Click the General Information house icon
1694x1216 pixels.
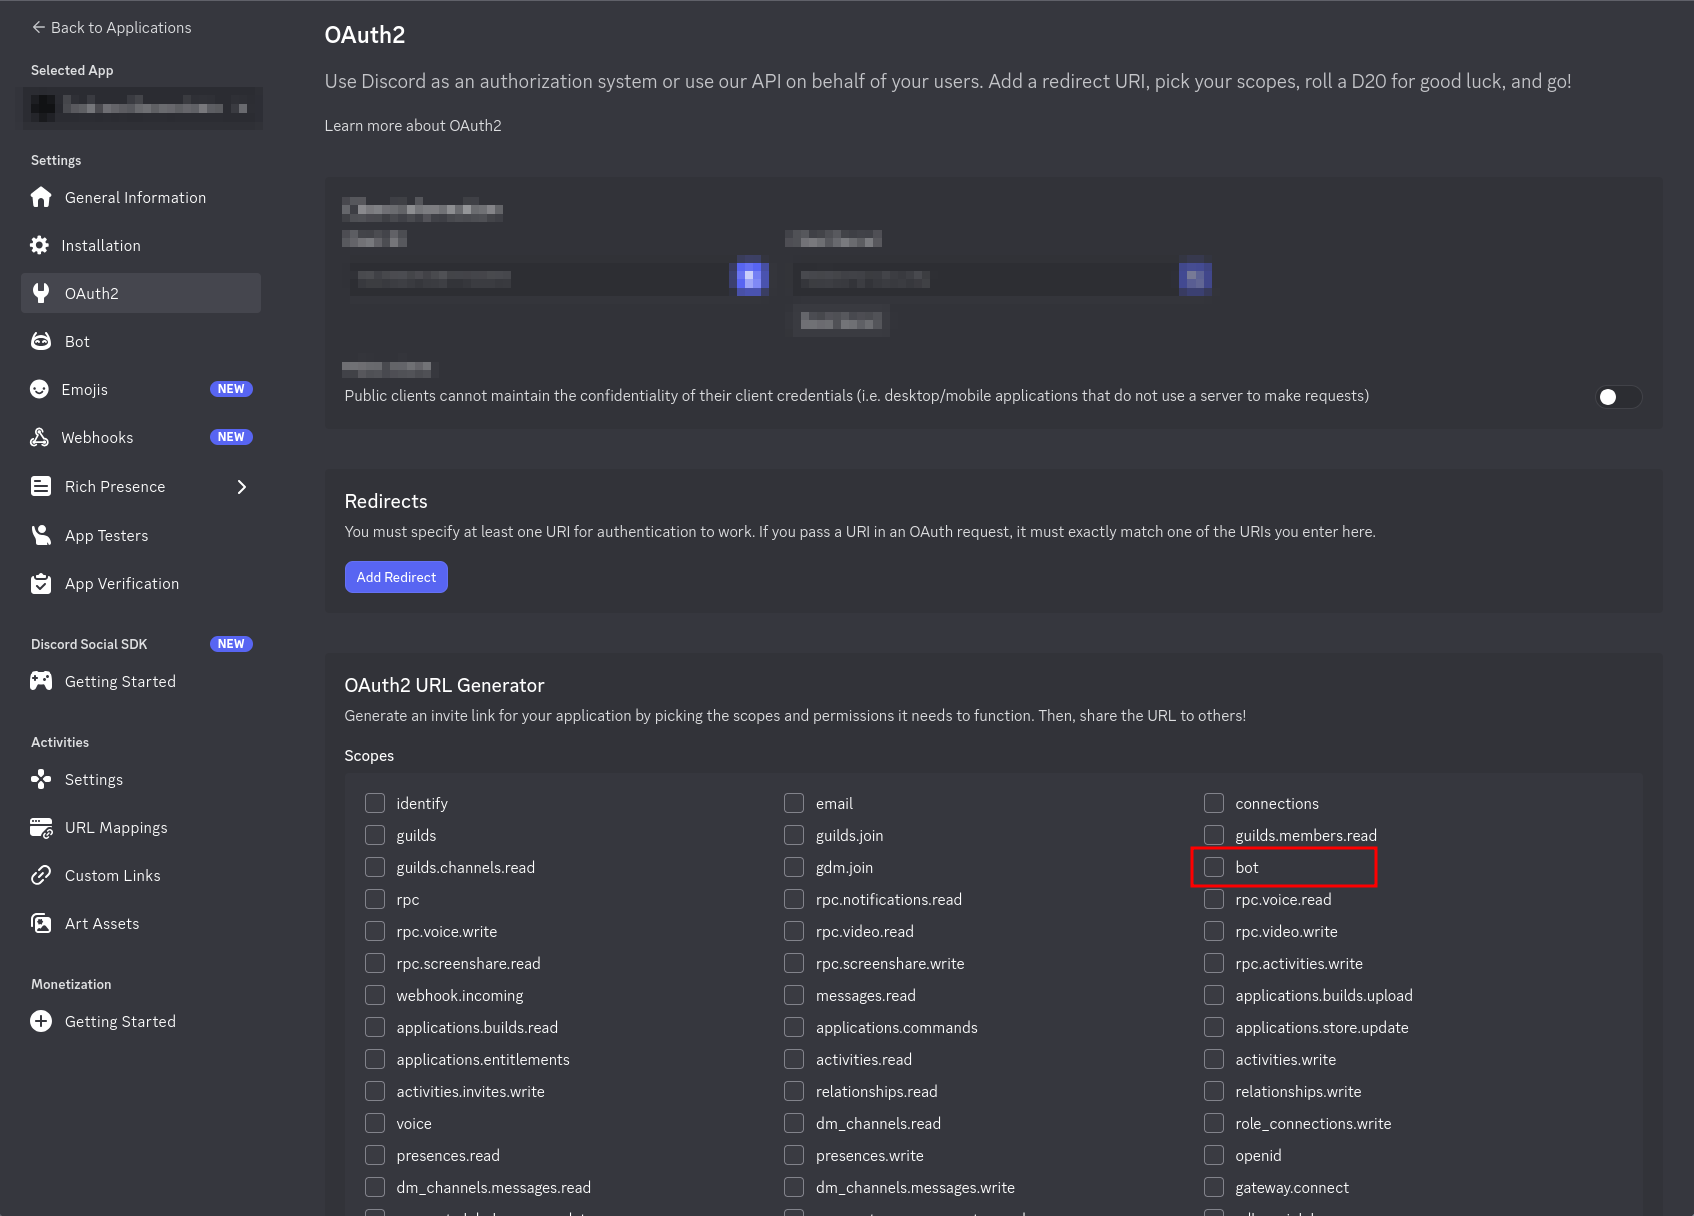pos(41,197)
